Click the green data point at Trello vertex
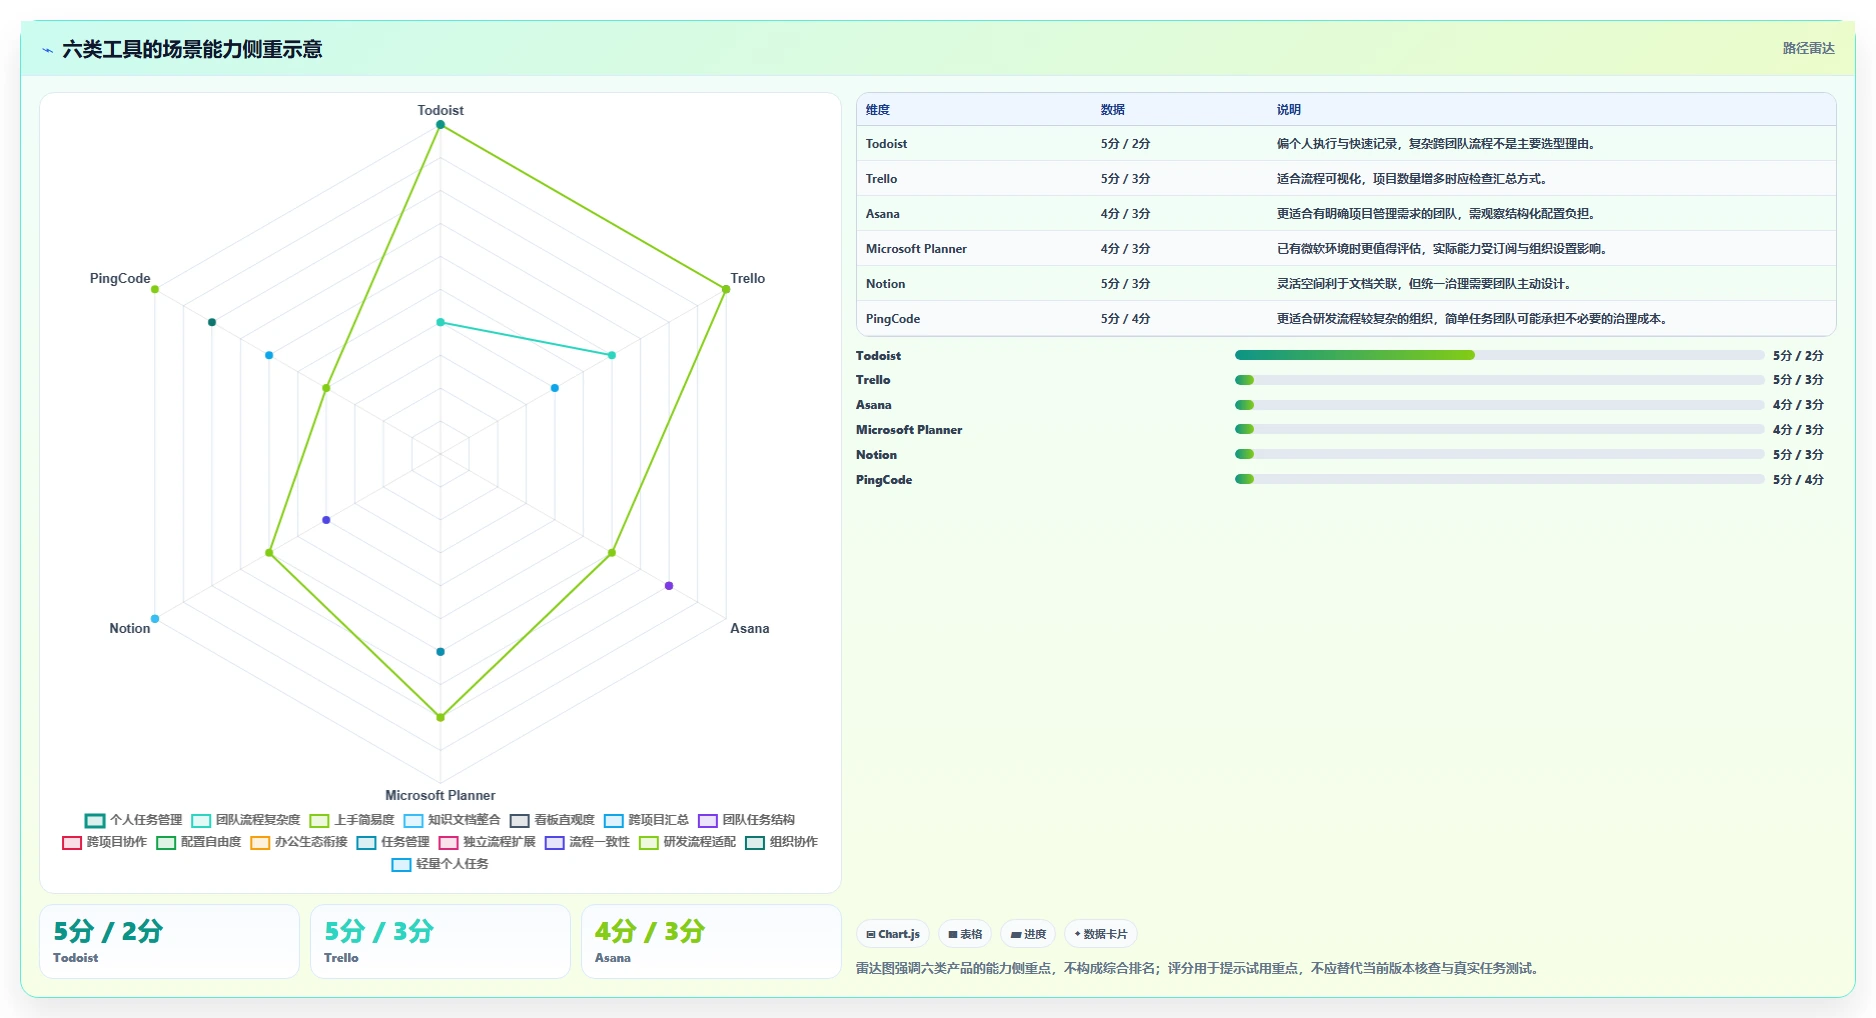The image size is (1876, 1018). pos(726,289)
